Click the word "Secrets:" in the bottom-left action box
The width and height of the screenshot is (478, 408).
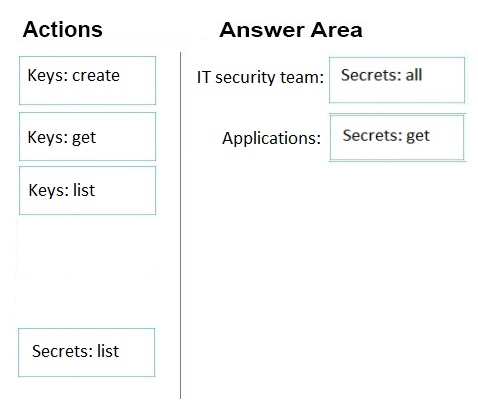click(x=62, y=351)
